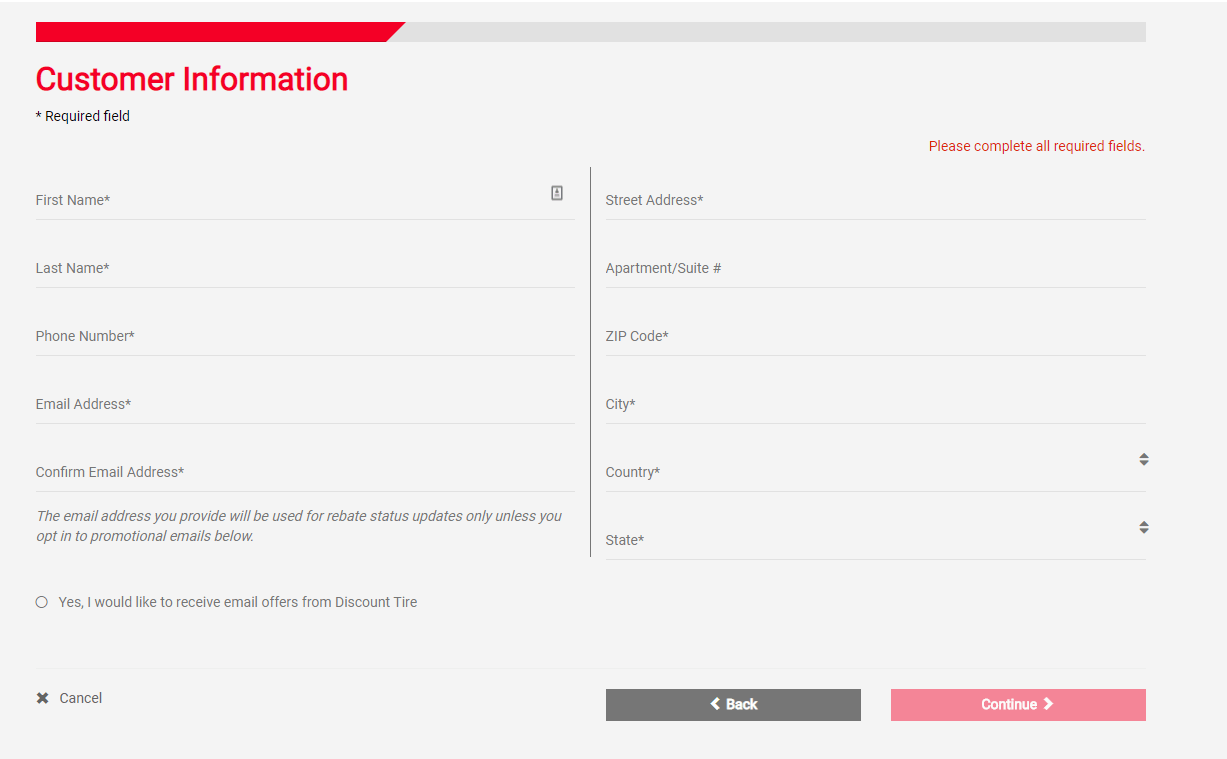Focus the Email Address field
This screenshot has height=759, width=1227.
(x=305, y=404)
